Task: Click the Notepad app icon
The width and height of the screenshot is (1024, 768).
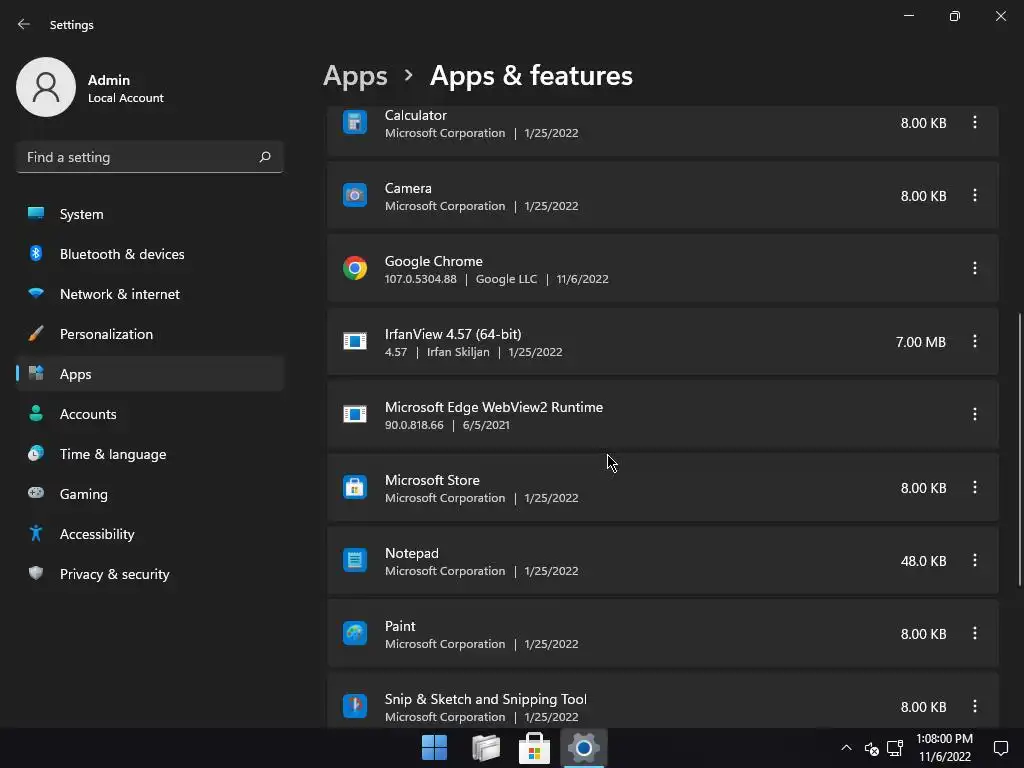Action: pyautogui.click(x=355, y=561)
